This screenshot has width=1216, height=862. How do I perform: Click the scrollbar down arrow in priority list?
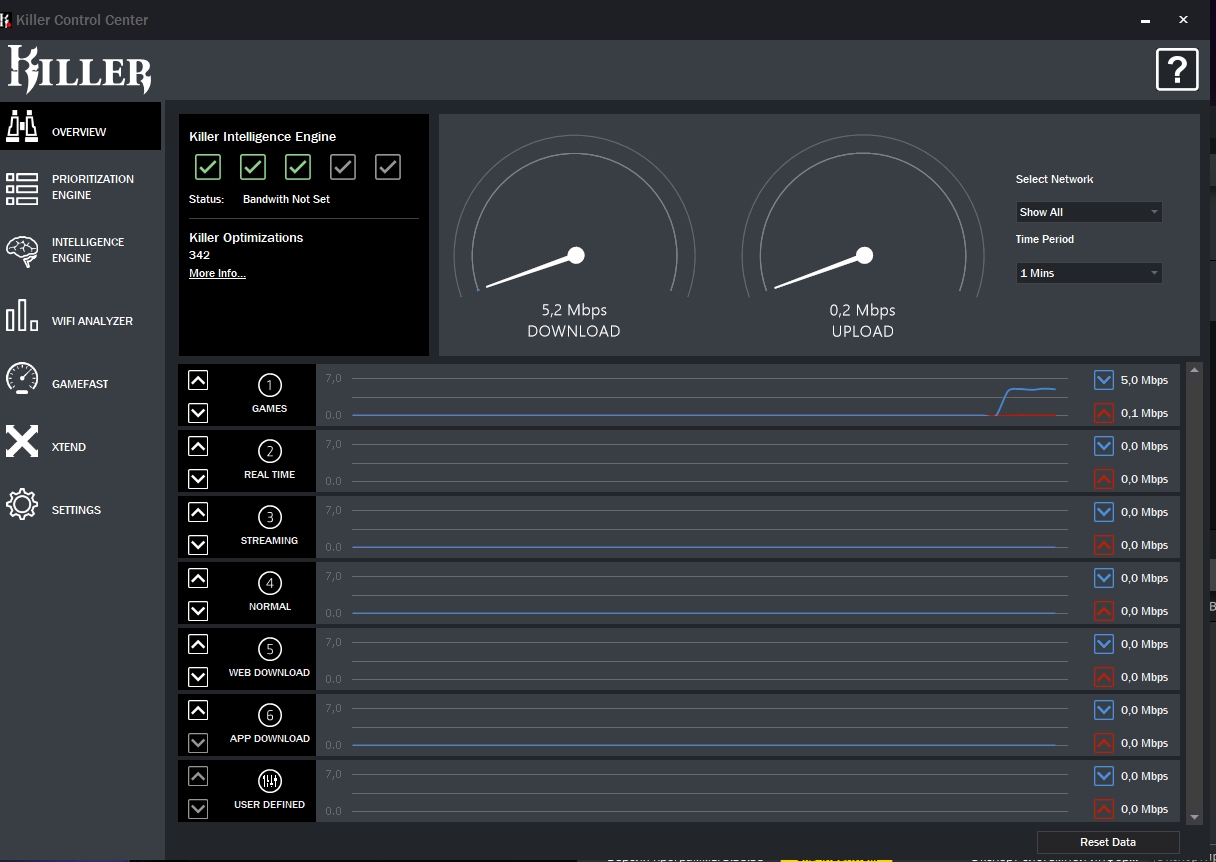(x=1193, y=816)
